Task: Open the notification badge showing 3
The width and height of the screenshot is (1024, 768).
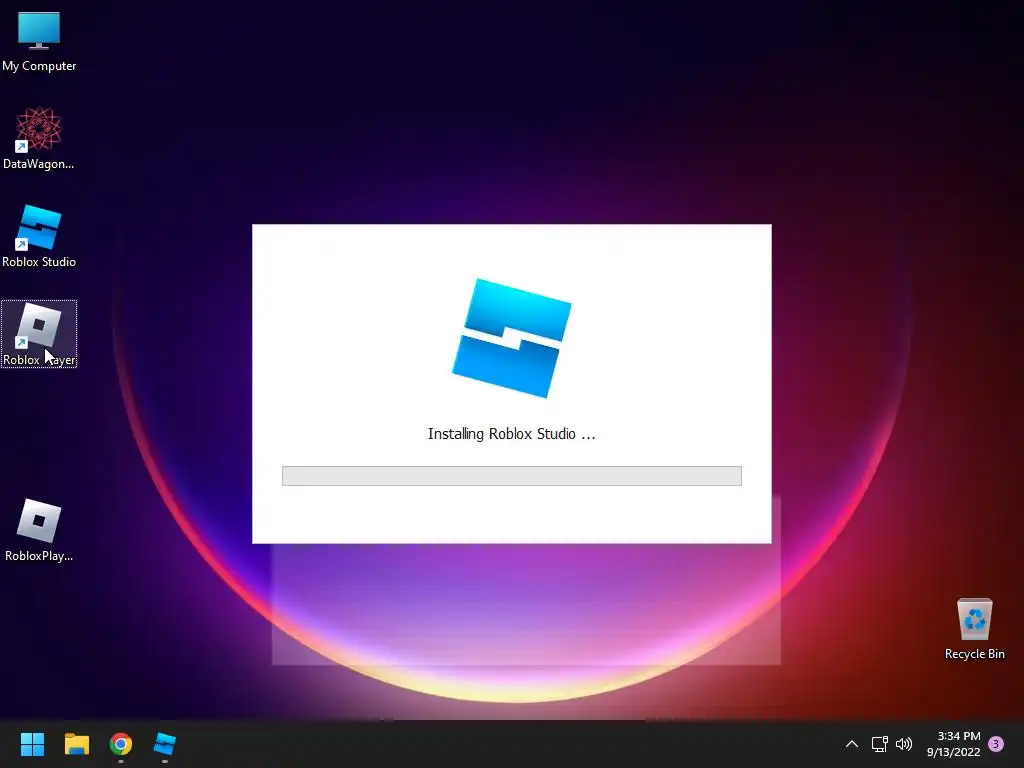Action: (x=996, y=744)
